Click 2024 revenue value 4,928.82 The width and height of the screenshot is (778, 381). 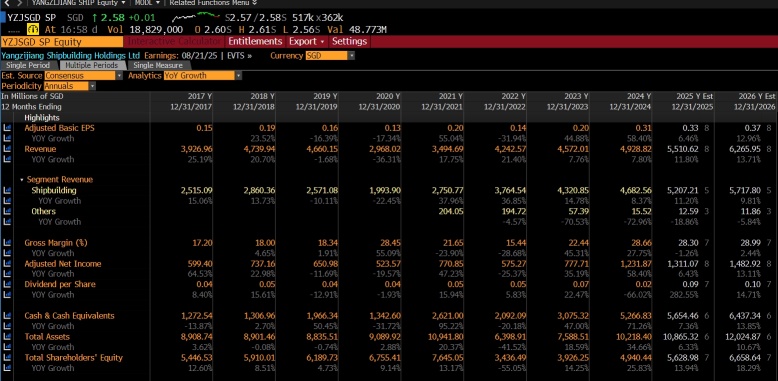pyautogui.click(x=635, y=149)
